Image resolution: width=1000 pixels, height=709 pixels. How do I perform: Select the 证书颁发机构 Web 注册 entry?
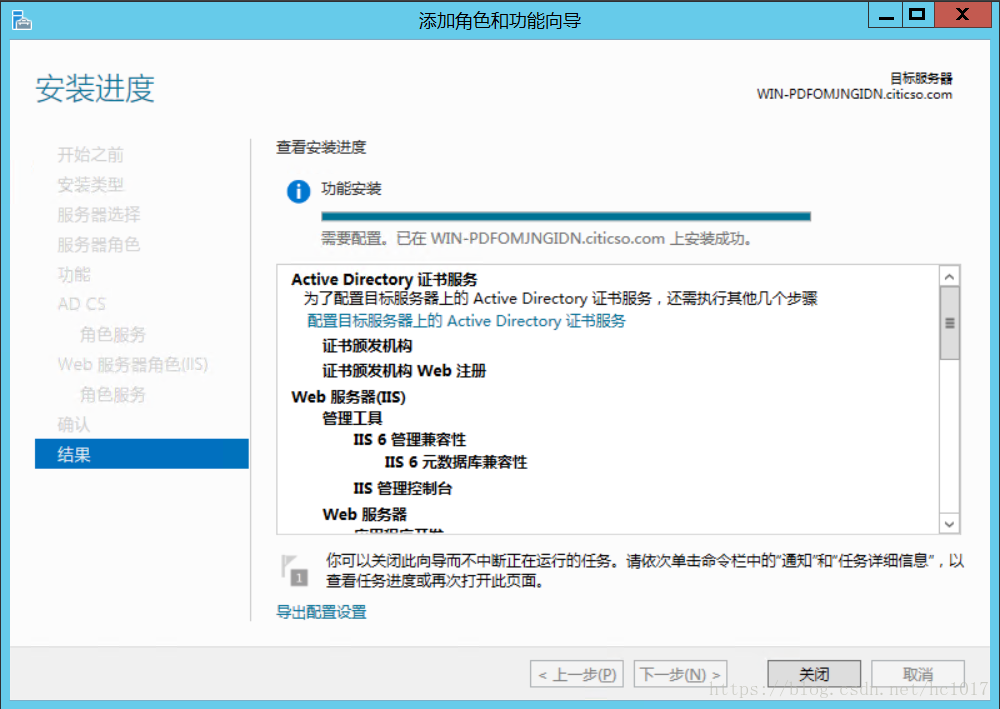tap(404, 370)
